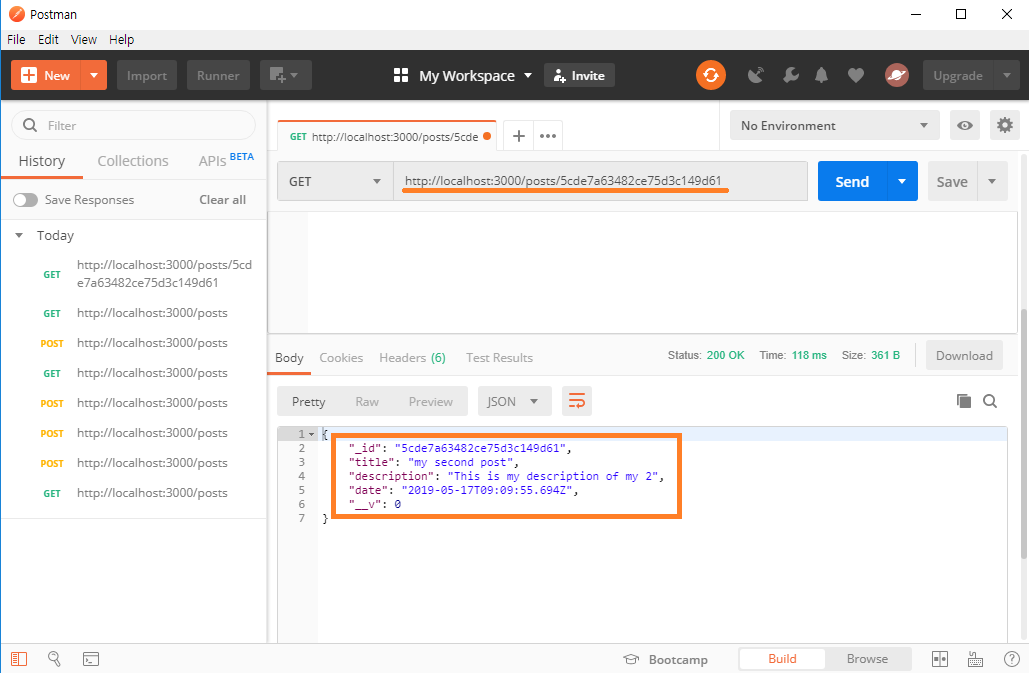Click Clear all history link
The width and height of the screenshot is (1029, 673).
222,199
